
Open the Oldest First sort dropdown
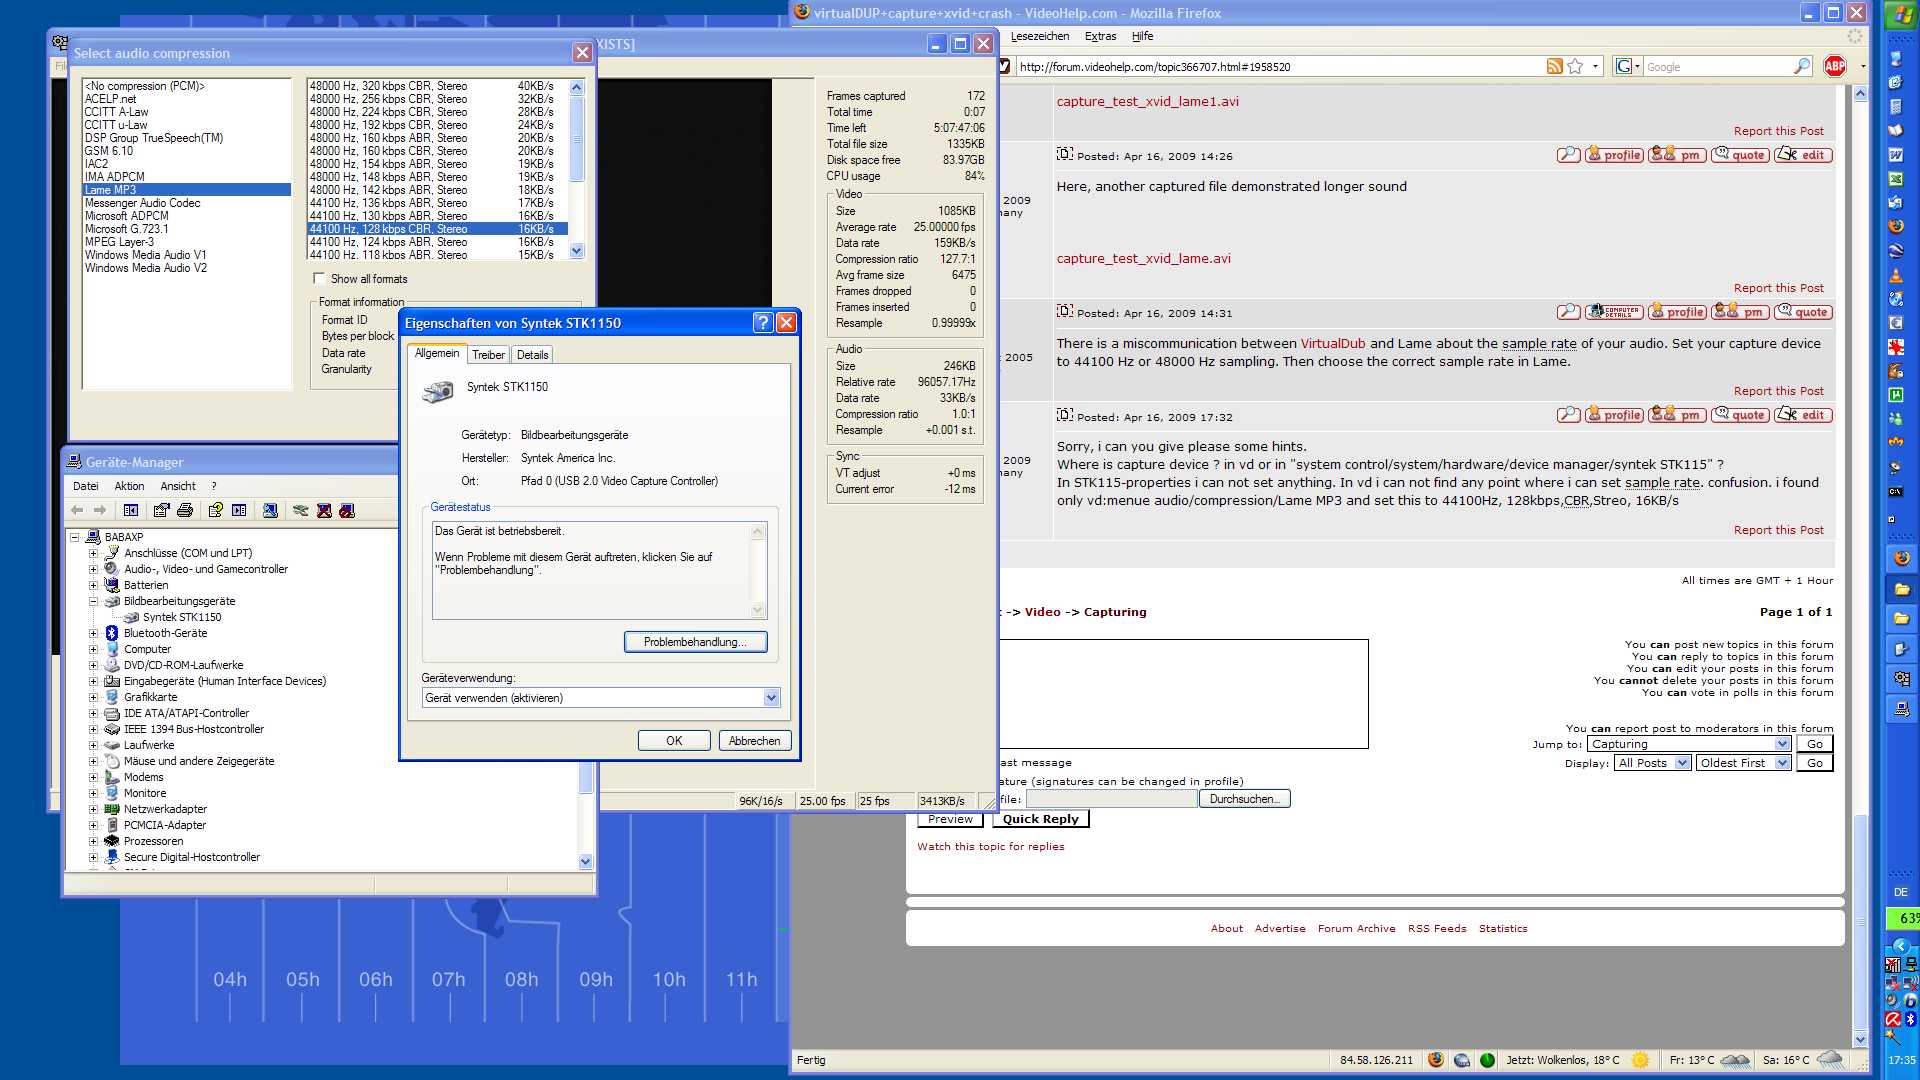pos(1782,763)
